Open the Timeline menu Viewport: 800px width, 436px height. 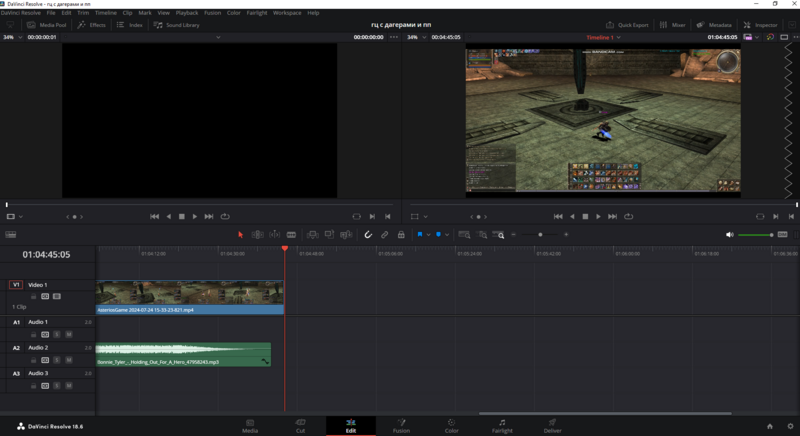click(106, 13)
